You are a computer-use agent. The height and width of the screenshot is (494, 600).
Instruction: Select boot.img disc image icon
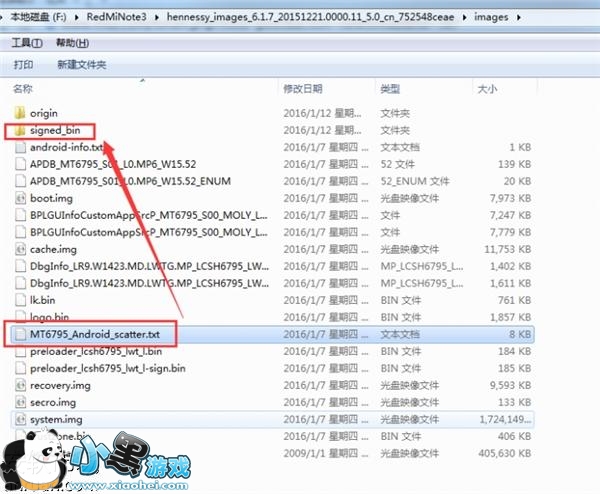pos(20,198)
